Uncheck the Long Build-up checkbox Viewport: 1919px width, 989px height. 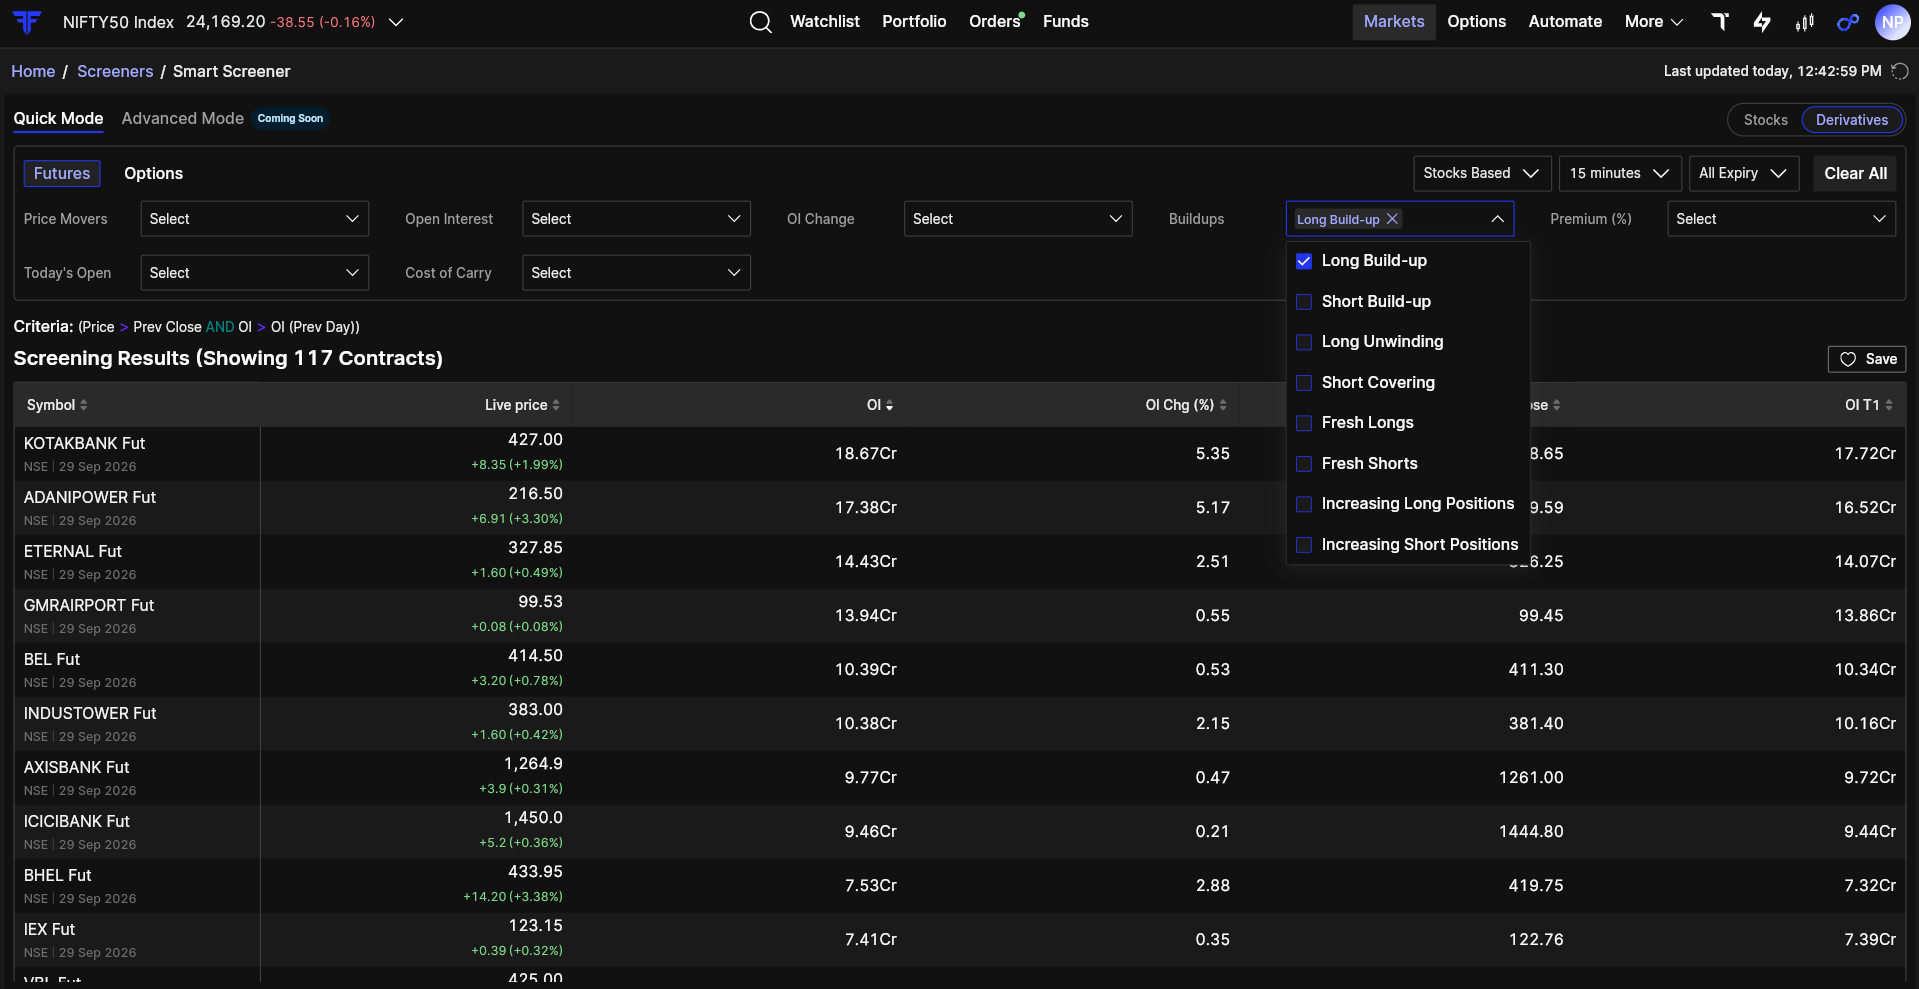tap(1304, 261)
